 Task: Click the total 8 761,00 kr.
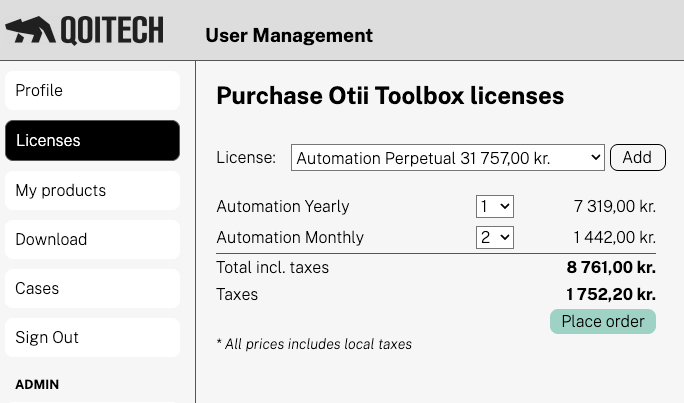pyautogui.click(x=611, y=267)
